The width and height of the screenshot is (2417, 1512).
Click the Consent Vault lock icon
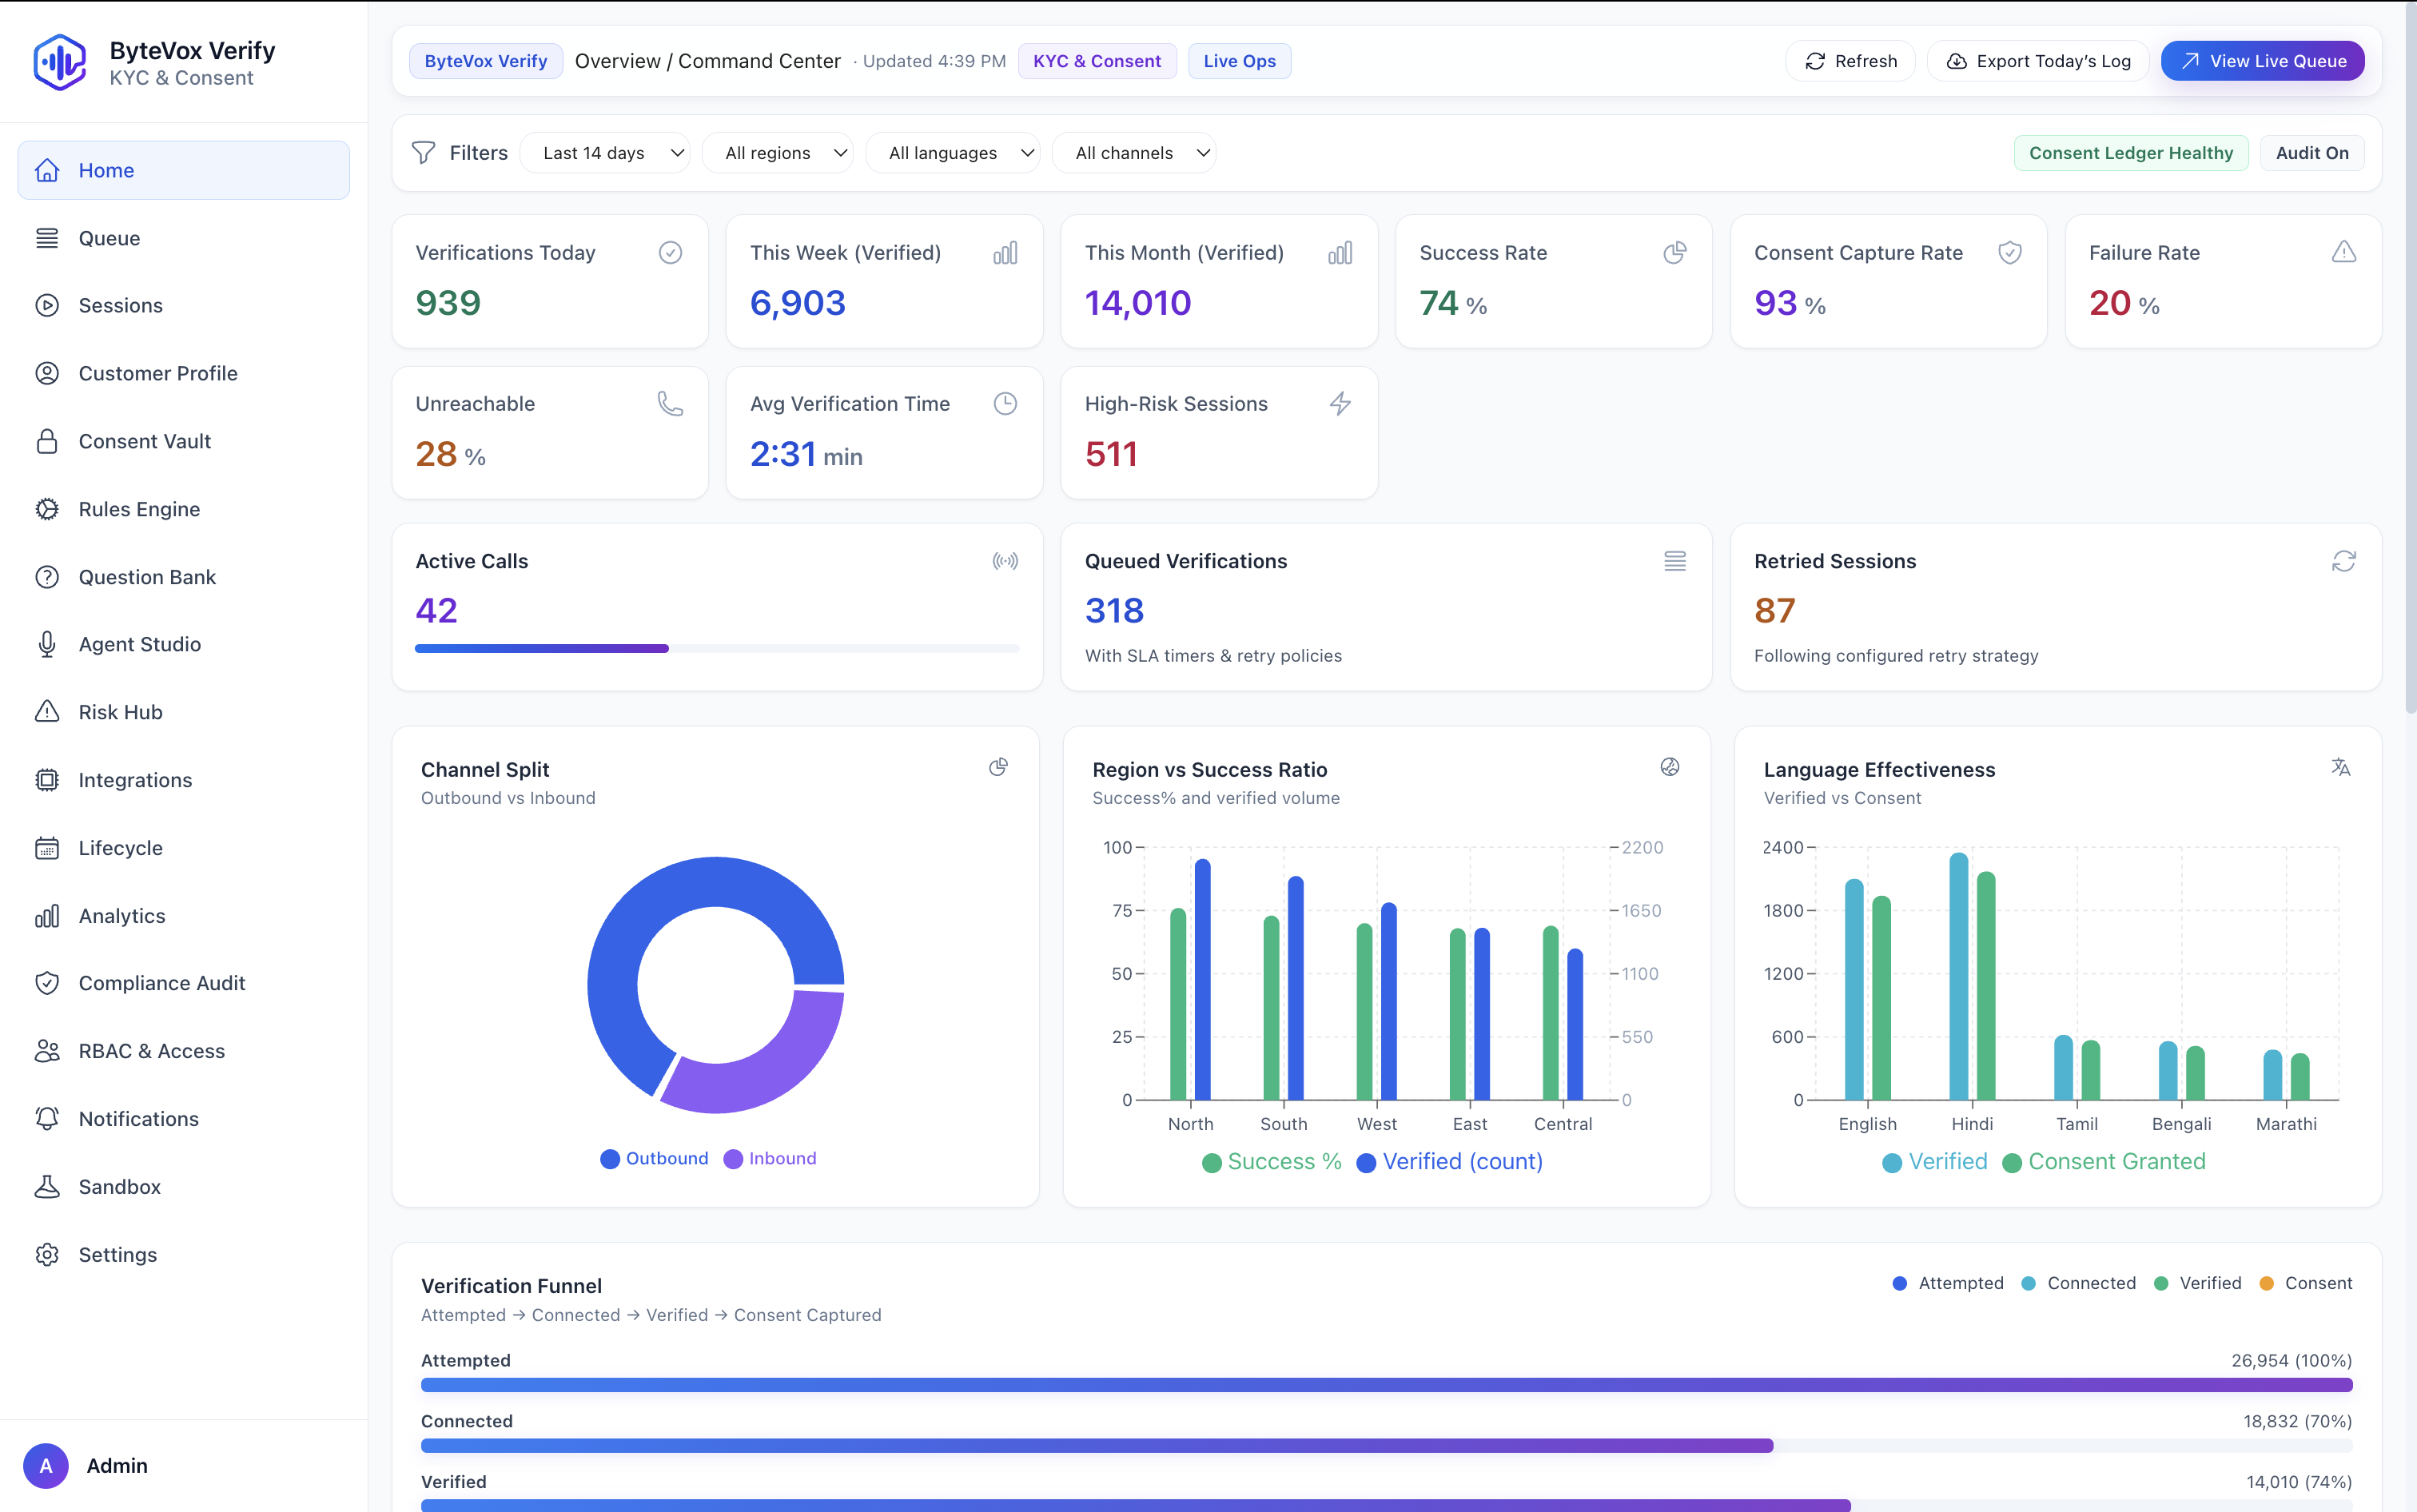pos(47,440)
